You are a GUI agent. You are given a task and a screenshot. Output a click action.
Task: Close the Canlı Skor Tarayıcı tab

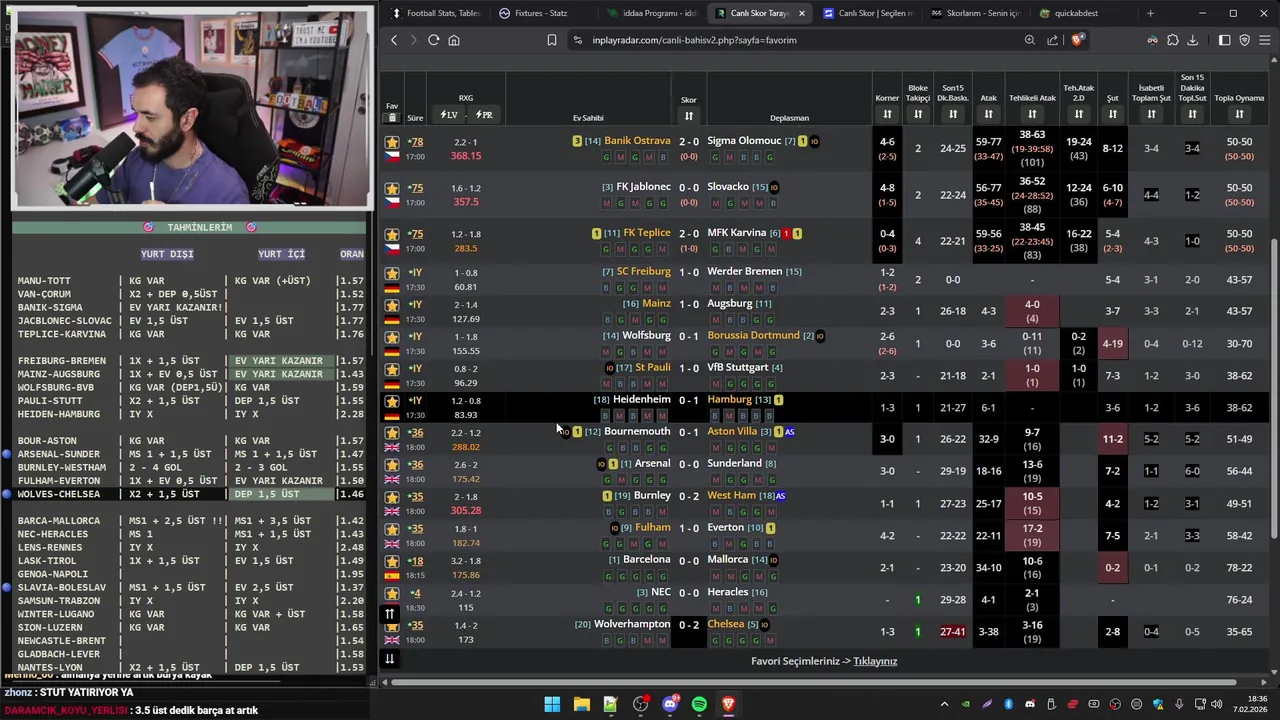pos(801,13)
